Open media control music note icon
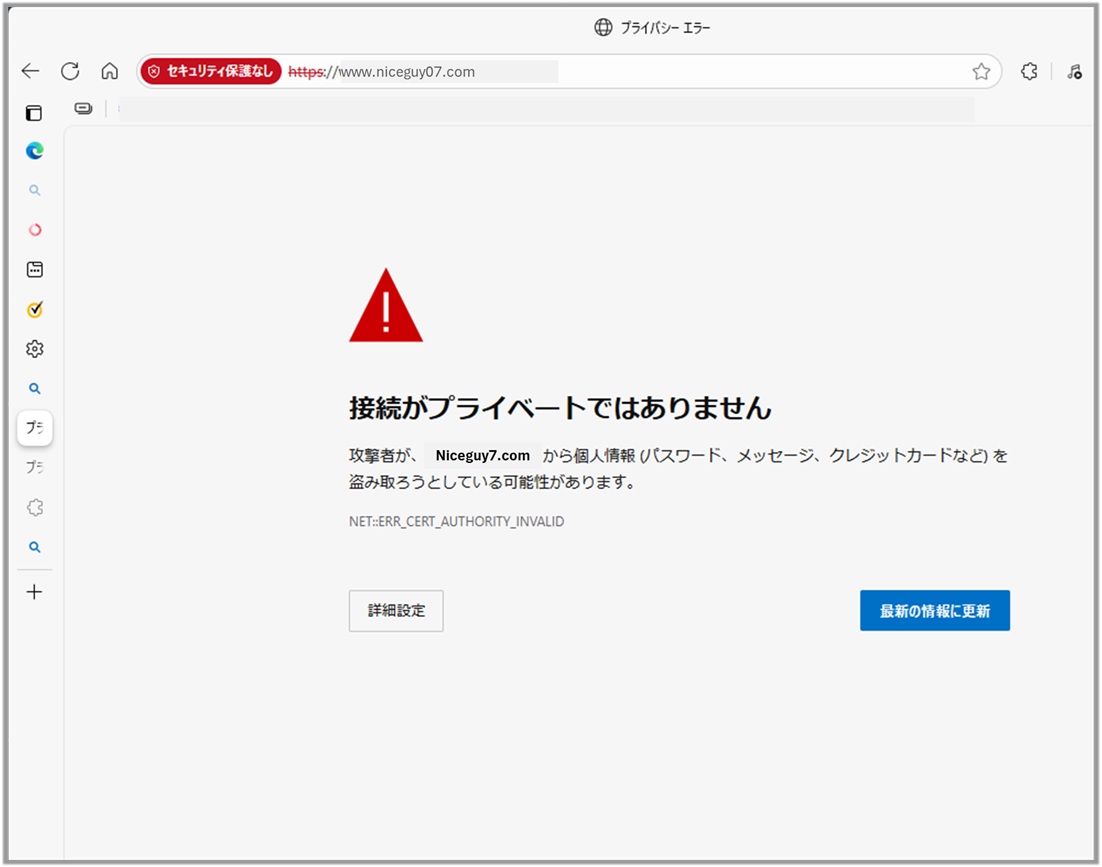 tap(1074, 71)
